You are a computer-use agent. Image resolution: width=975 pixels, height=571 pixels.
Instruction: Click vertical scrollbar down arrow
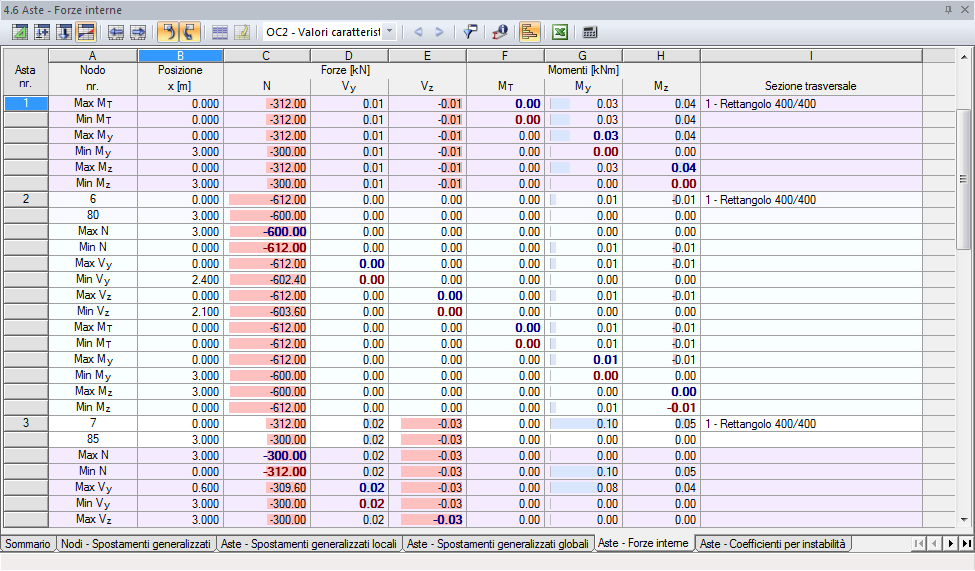point(964,520)
